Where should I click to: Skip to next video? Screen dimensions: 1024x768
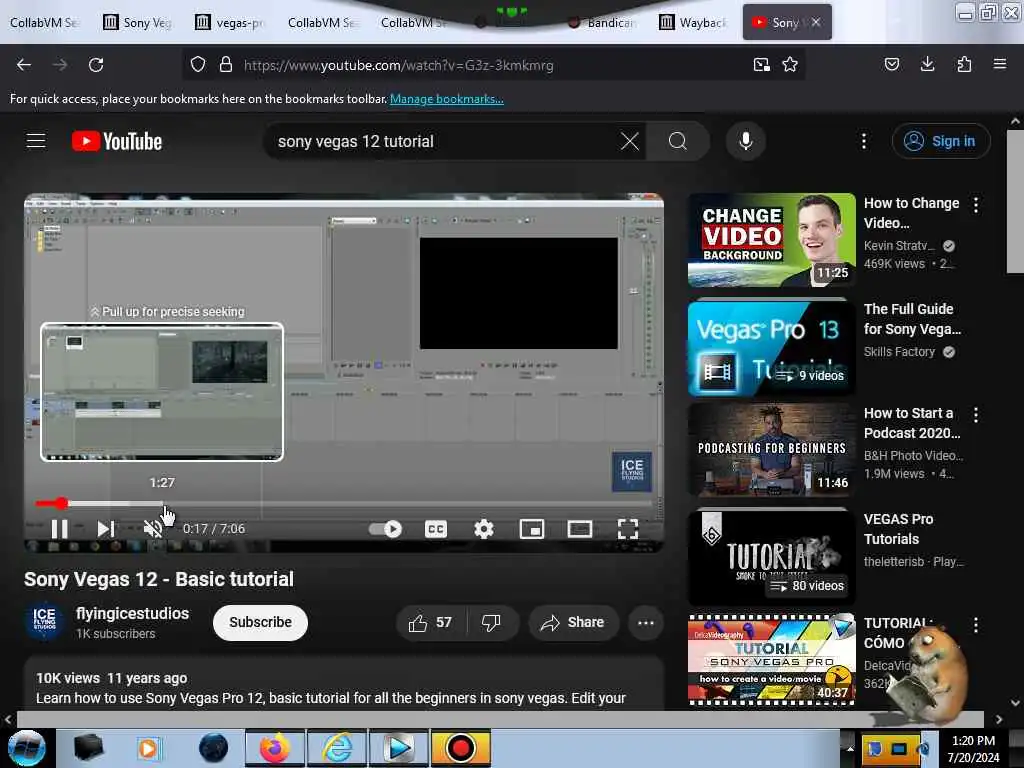coord(106,529)
